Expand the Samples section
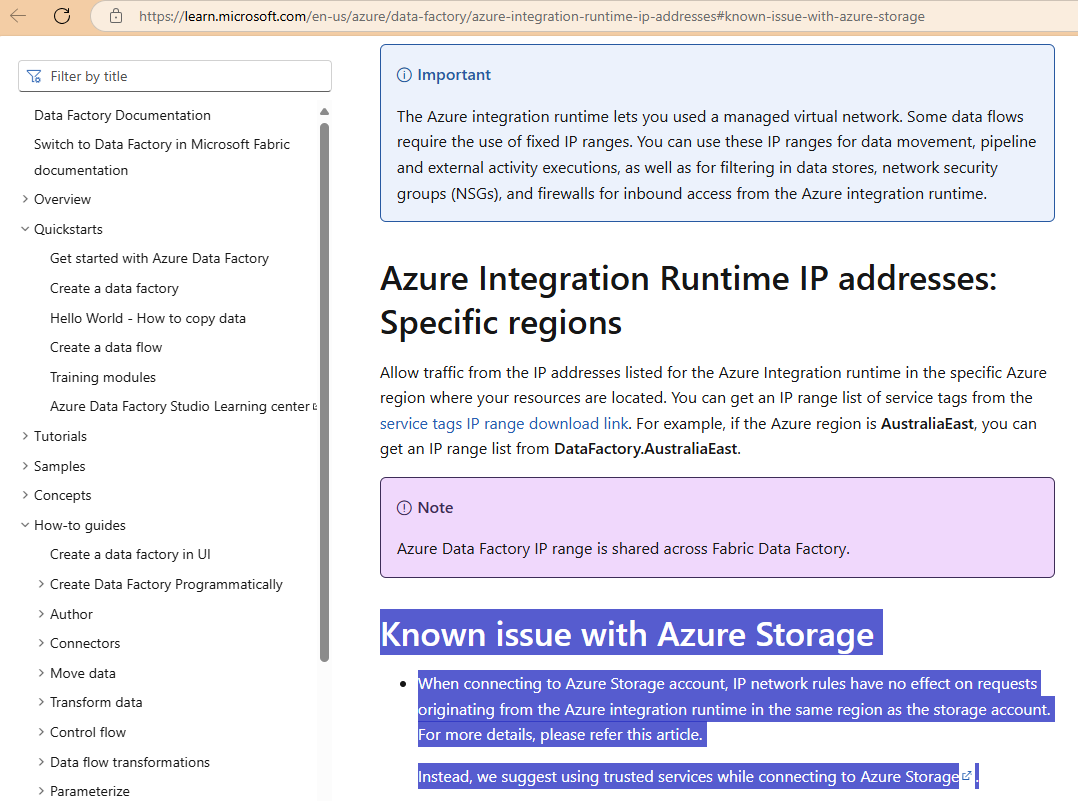The image size is (1078, 801). pyautogui.click(x=25, y=465)
